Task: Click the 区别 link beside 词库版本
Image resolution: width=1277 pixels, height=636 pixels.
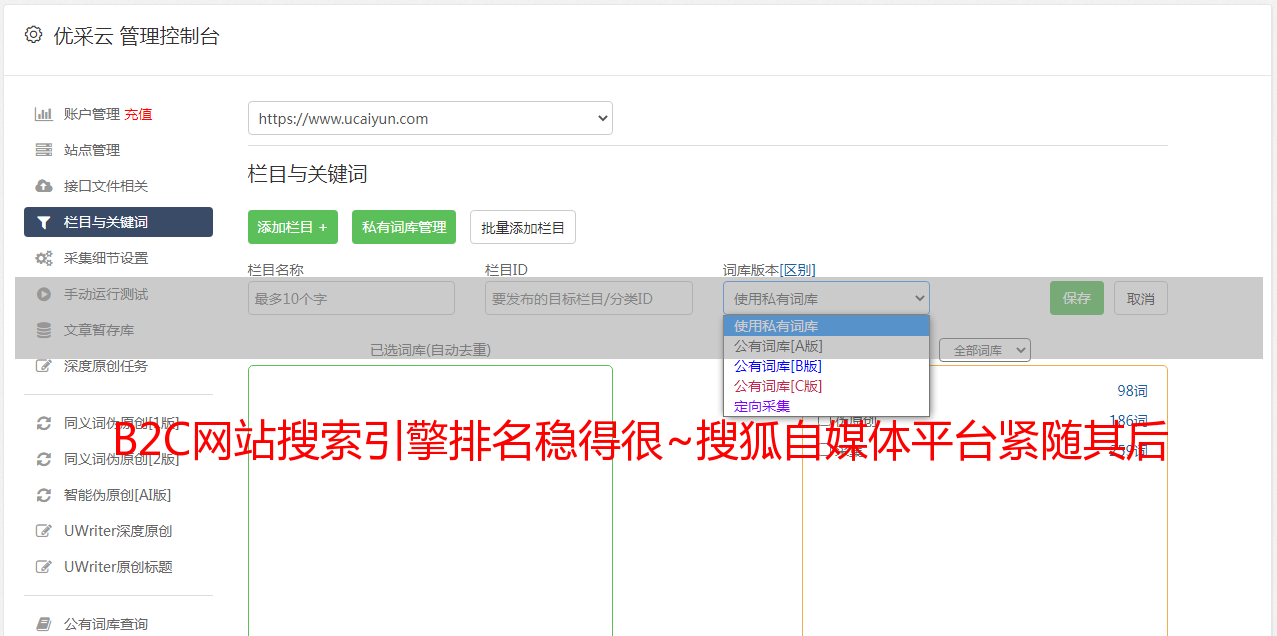Action: (x=798, y=270)
